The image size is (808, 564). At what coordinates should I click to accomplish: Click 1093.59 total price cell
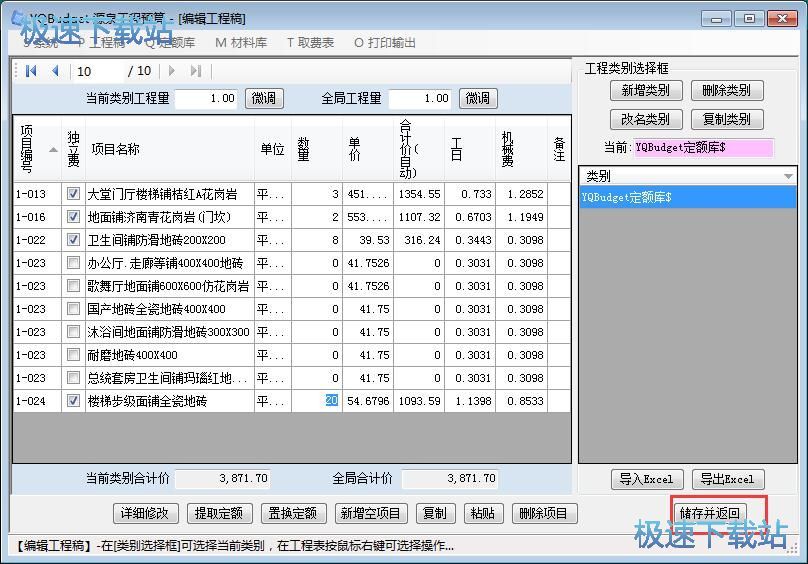point(419,401)
